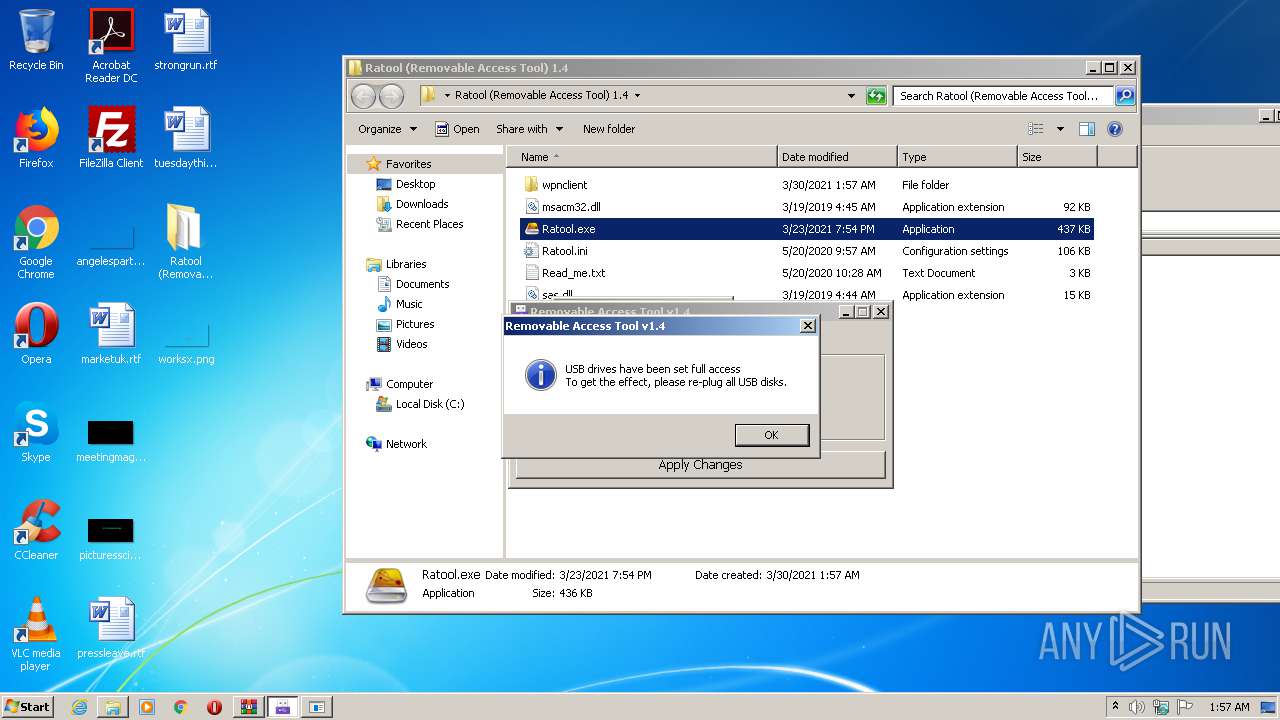Open Documents library
This screenshot has width=1280, height=720.
[422, 284]
